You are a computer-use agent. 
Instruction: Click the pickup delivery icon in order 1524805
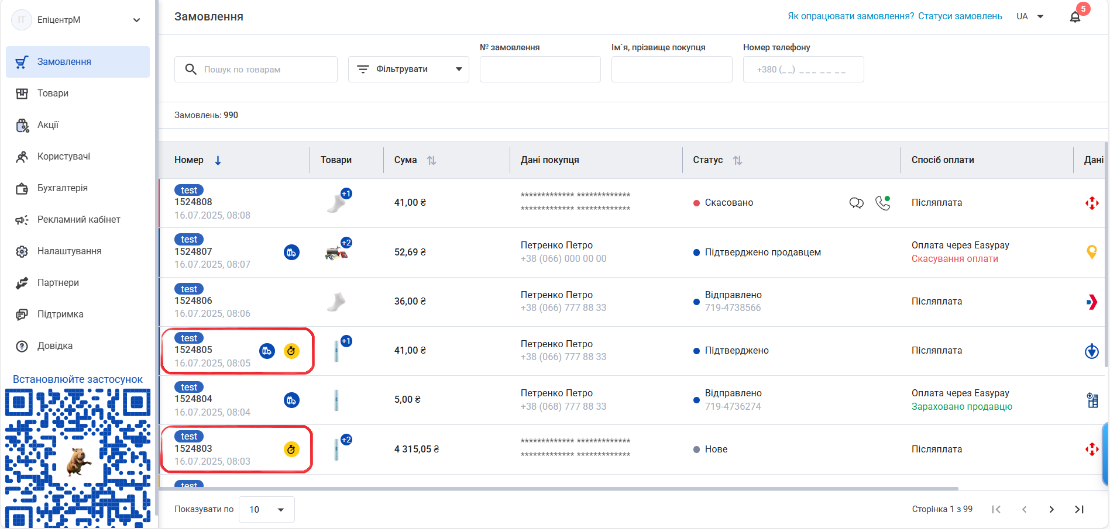pyautogui.click(x=1092, y=351)
